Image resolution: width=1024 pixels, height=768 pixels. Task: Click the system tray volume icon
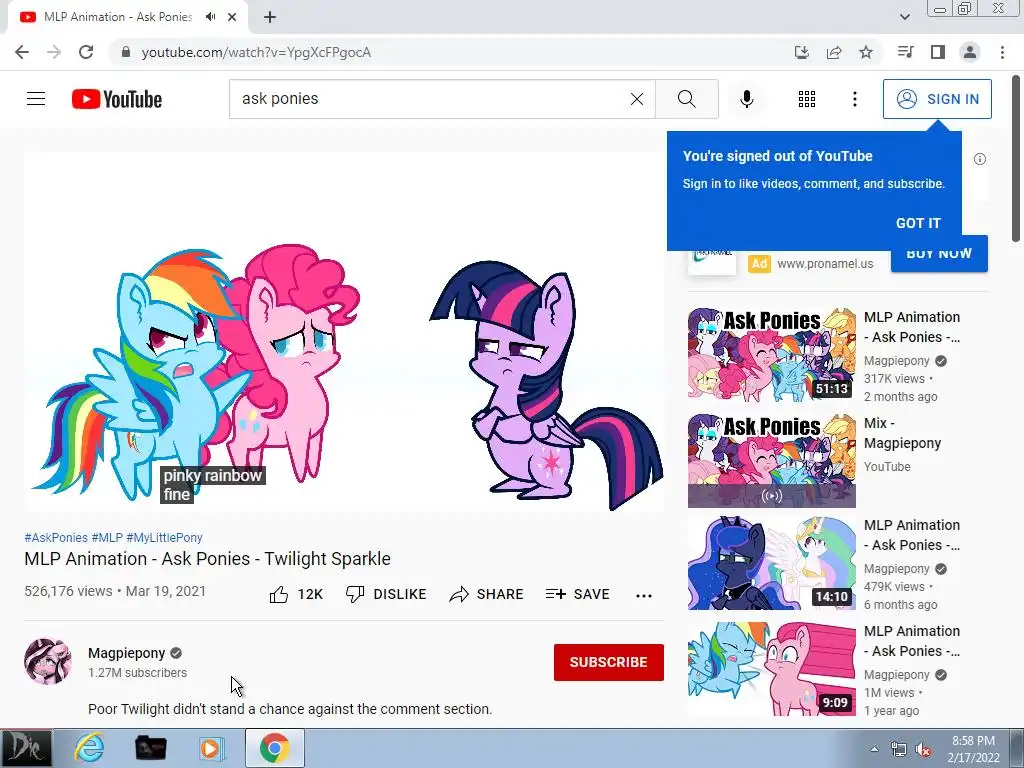[923, 749]
